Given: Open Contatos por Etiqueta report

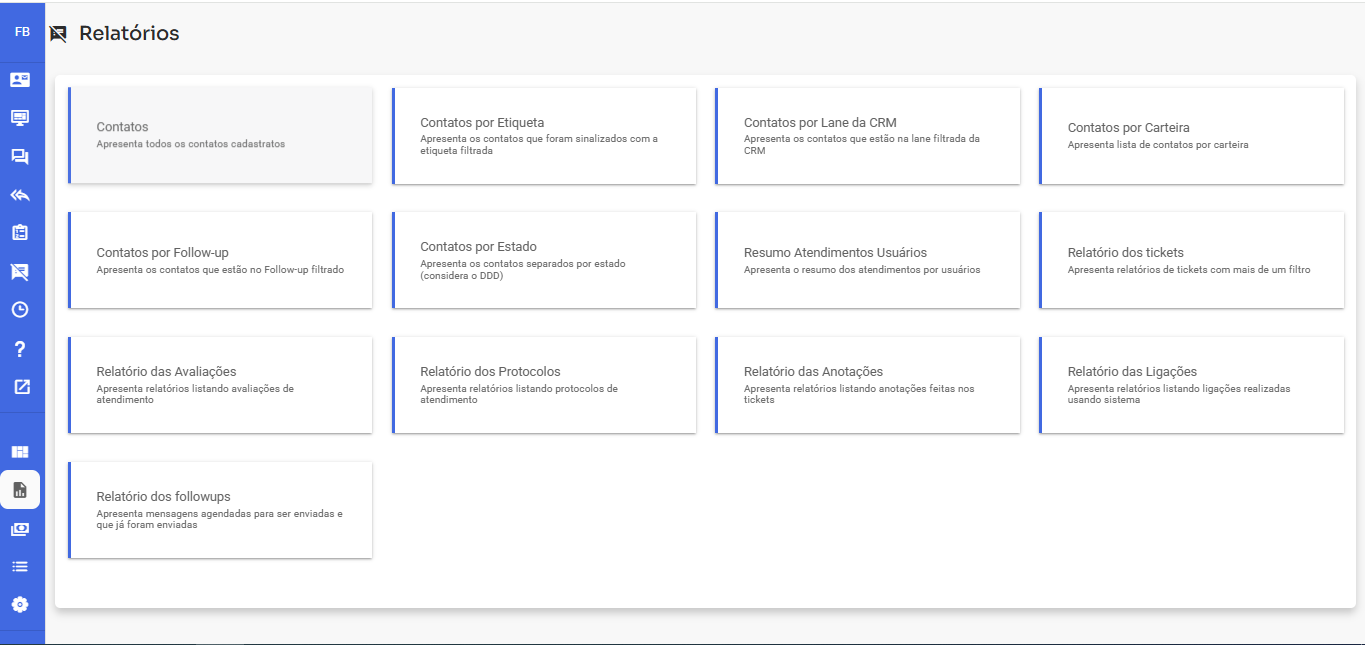Looking at the screenshot, I should 544,135.
